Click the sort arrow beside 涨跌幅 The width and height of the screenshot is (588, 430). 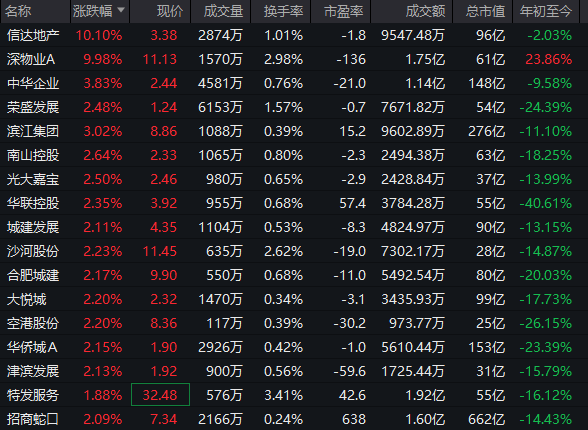[121, 10]
